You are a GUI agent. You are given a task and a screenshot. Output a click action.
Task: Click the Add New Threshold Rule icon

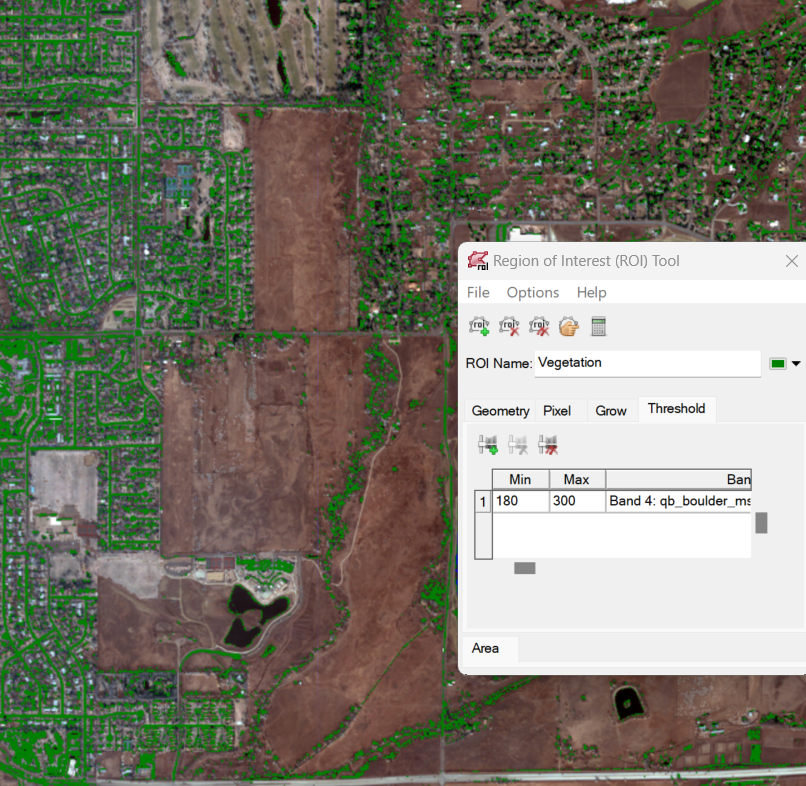[x=489, y=444]
